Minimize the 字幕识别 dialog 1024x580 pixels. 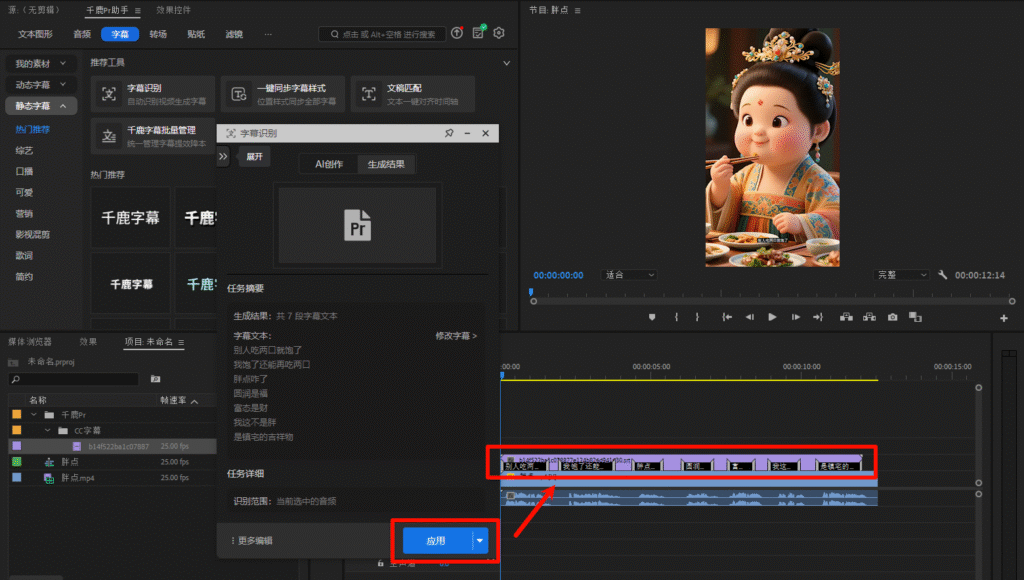tap(468, 133)
